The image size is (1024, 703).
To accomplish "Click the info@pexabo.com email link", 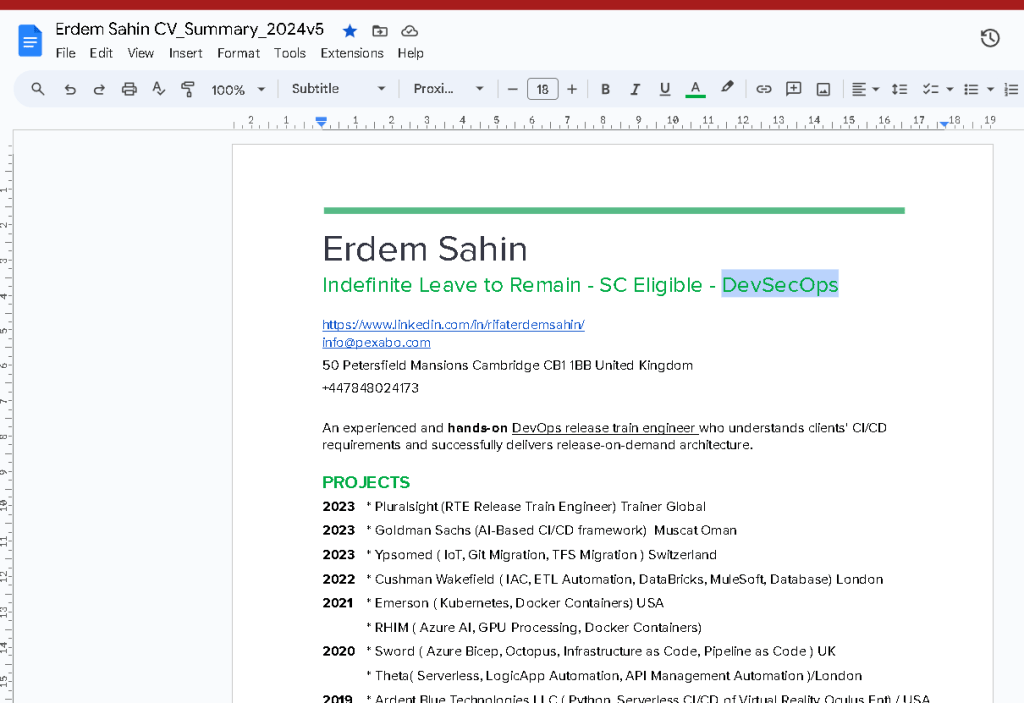I will pyautogui.click(x=376, y=342).
